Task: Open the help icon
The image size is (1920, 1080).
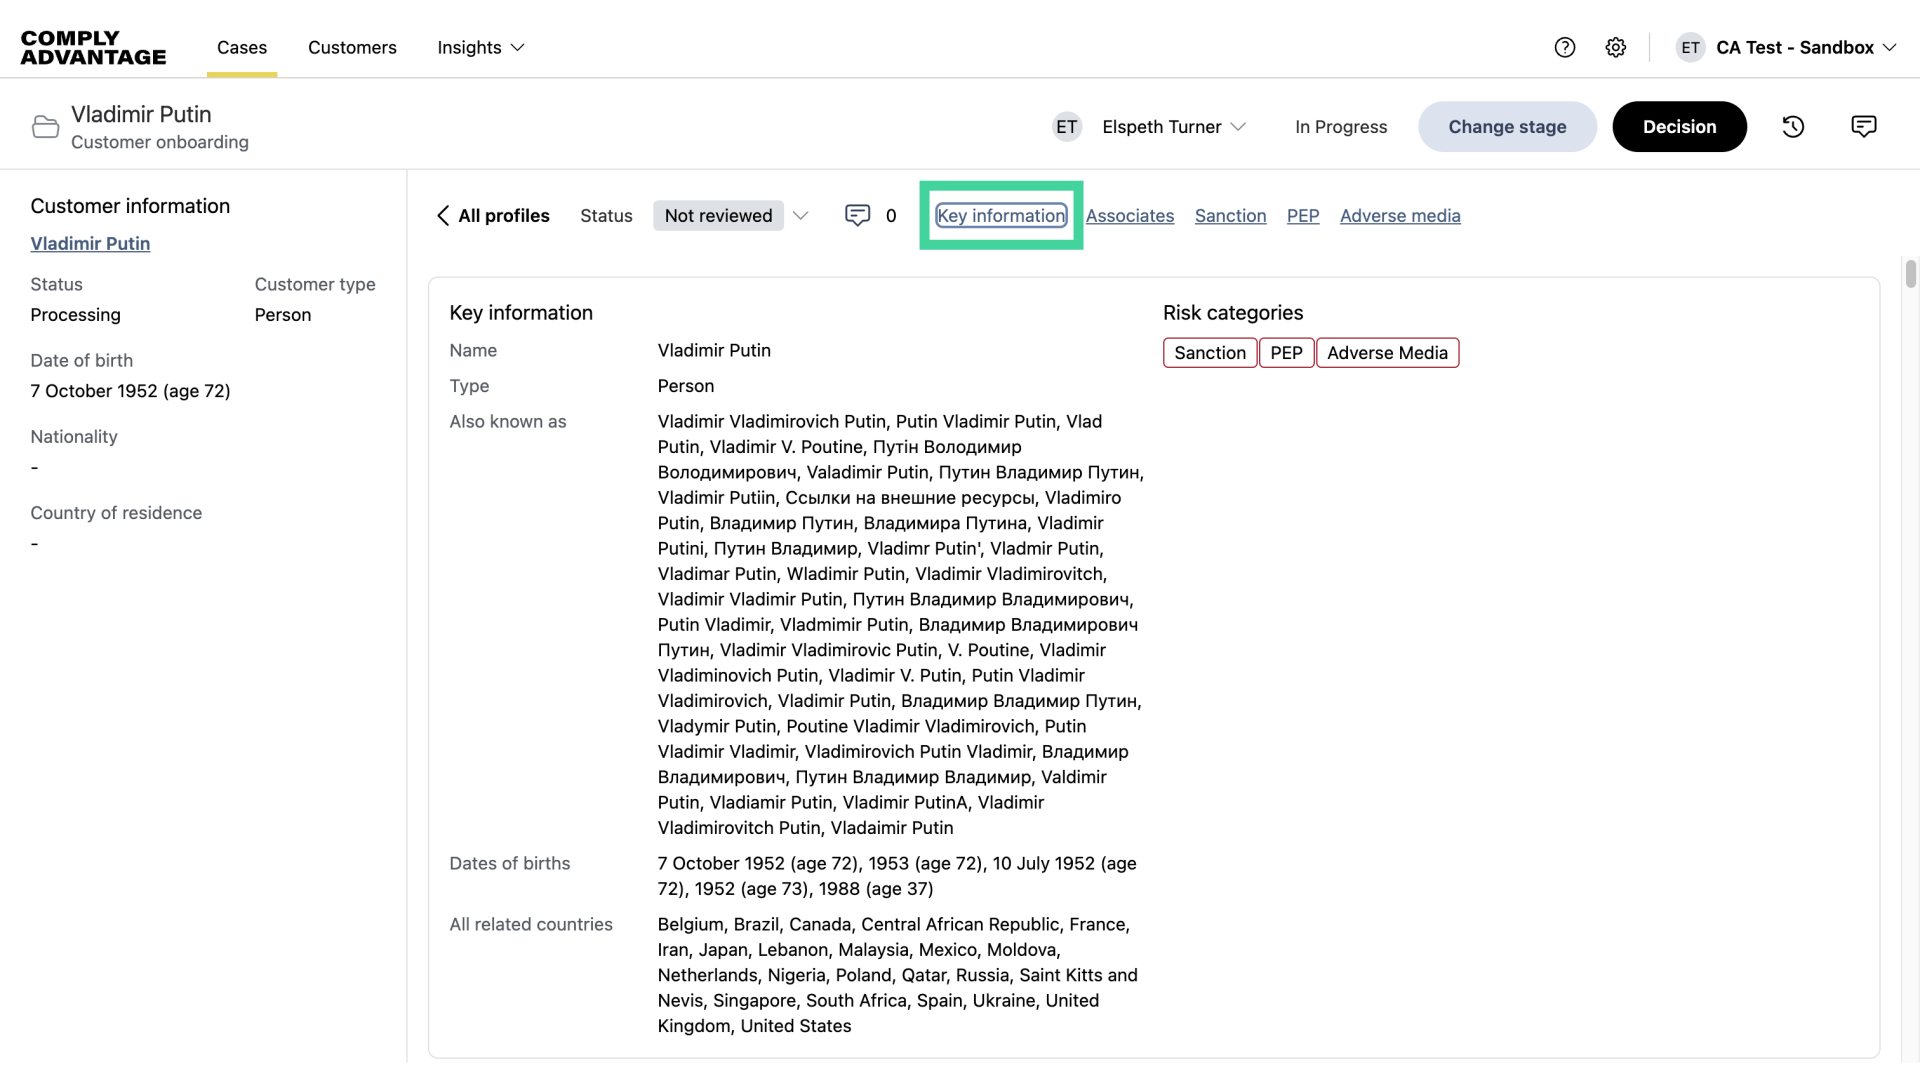Action: tap(1565, 47)
